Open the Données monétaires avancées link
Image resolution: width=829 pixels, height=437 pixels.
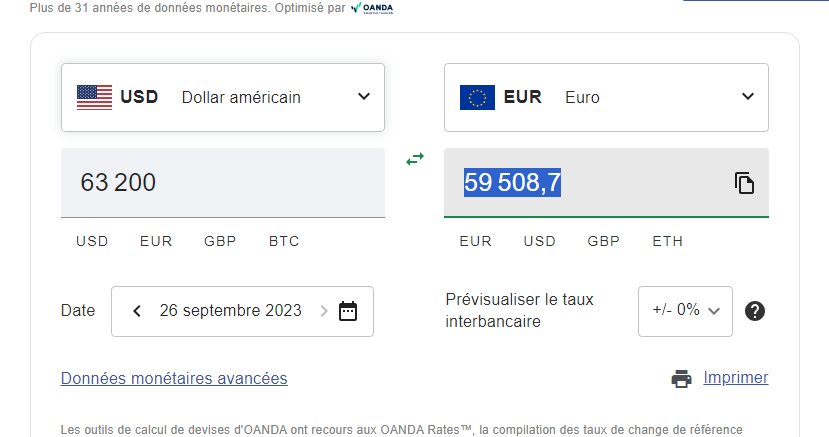174,378
